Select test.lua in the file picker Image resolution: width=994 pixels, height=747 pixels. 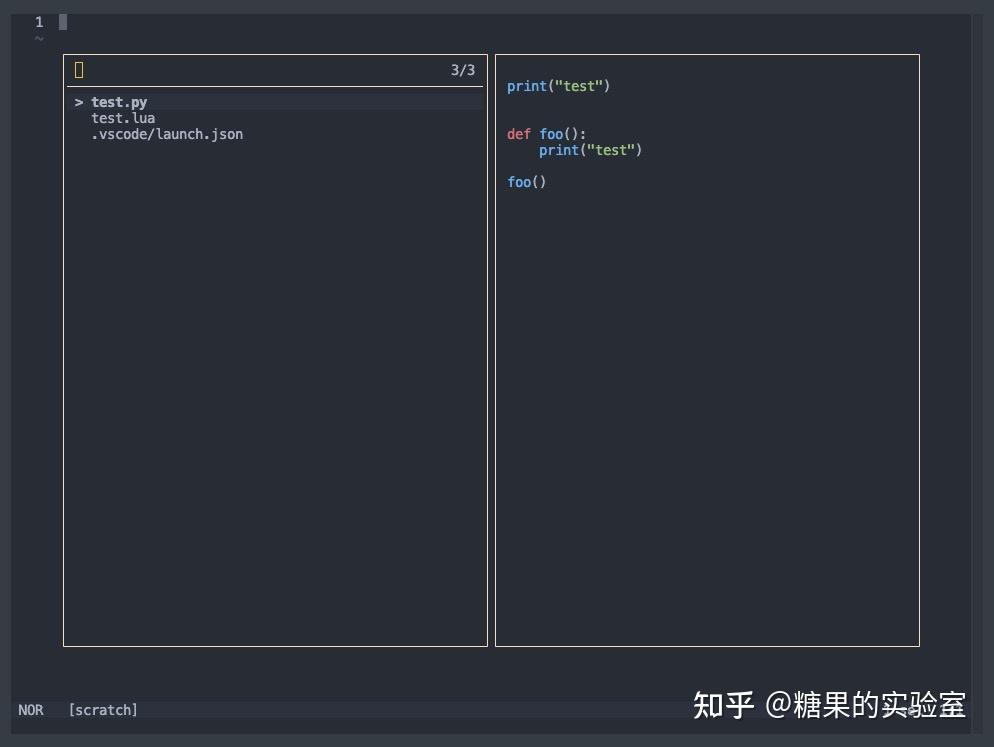(122, 118)
